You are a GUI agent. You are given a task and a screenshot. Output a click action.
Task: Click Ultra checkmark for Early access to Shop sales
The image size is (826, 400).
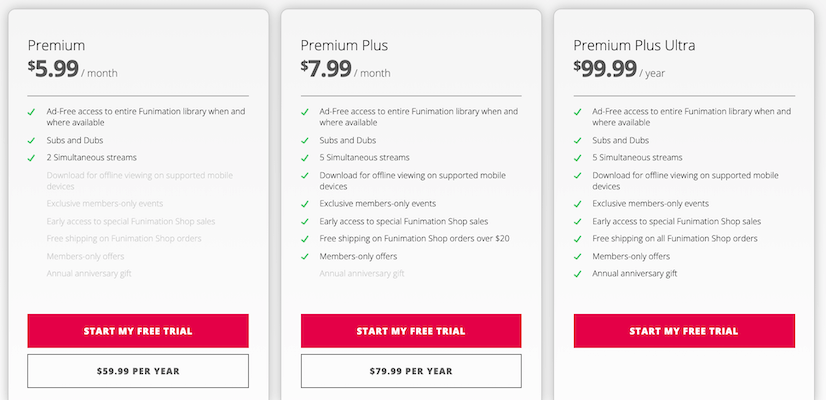pos(578,222)
